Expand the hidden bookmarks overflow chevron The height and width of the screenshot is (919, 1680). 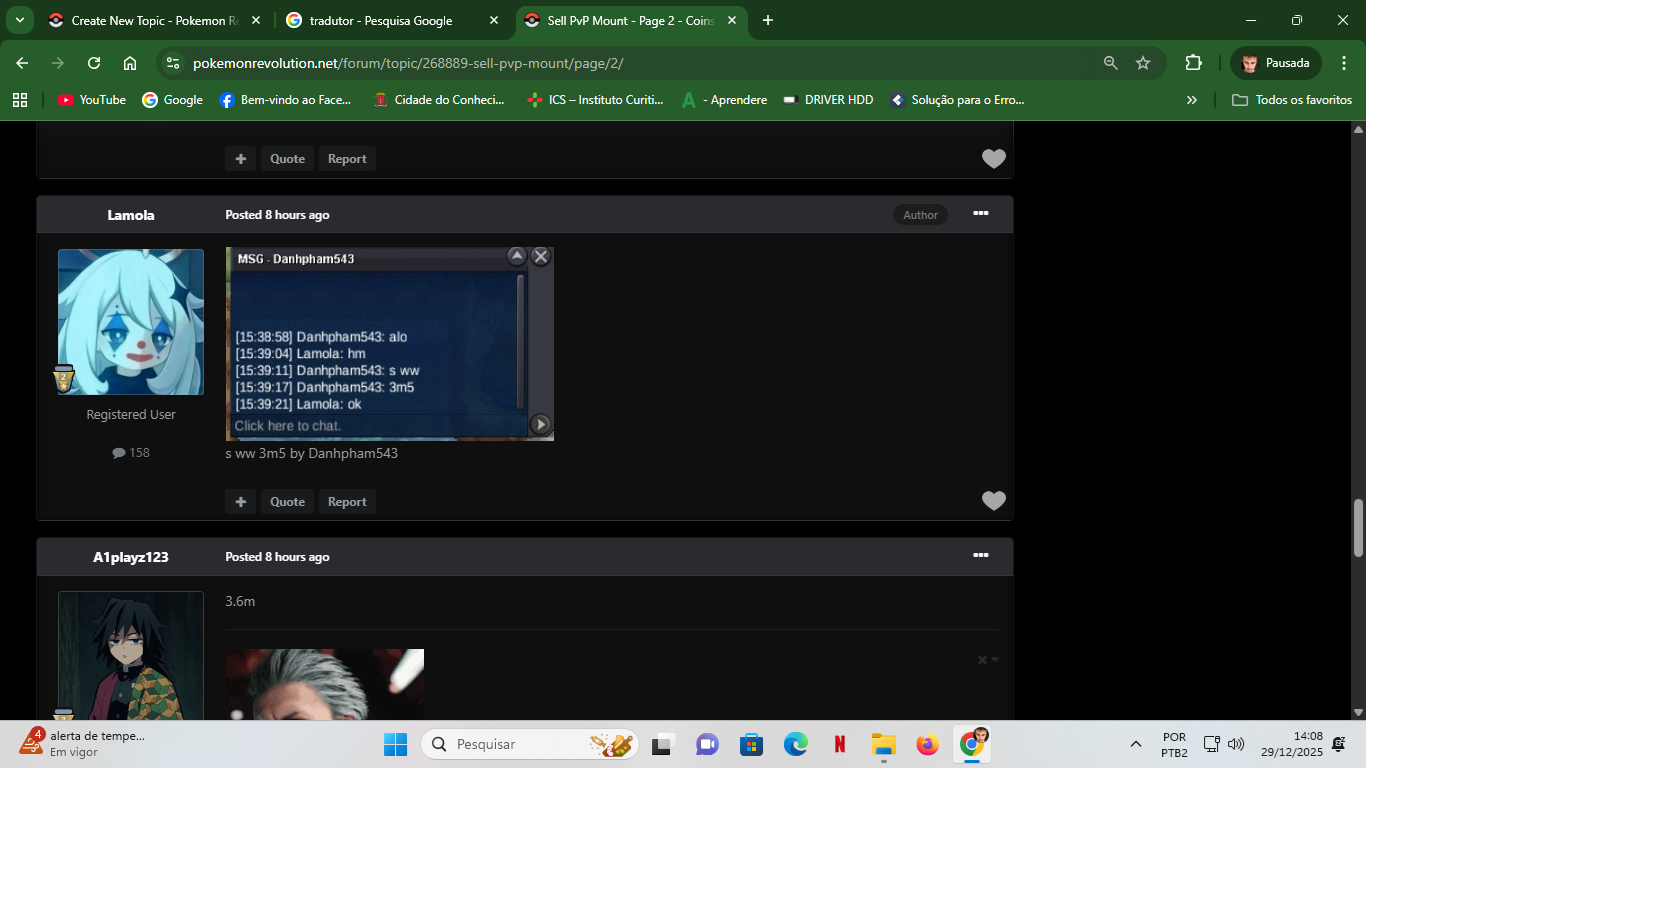tap(1191, 100)
